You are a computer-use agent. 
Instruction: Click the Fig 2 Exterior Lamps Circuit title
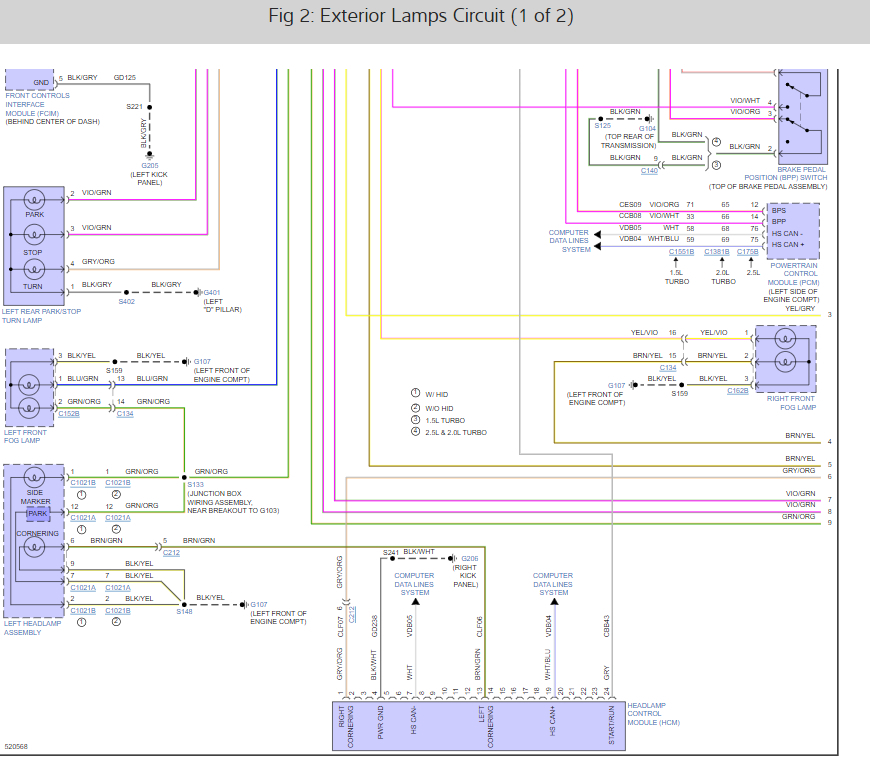coord(421,16)
